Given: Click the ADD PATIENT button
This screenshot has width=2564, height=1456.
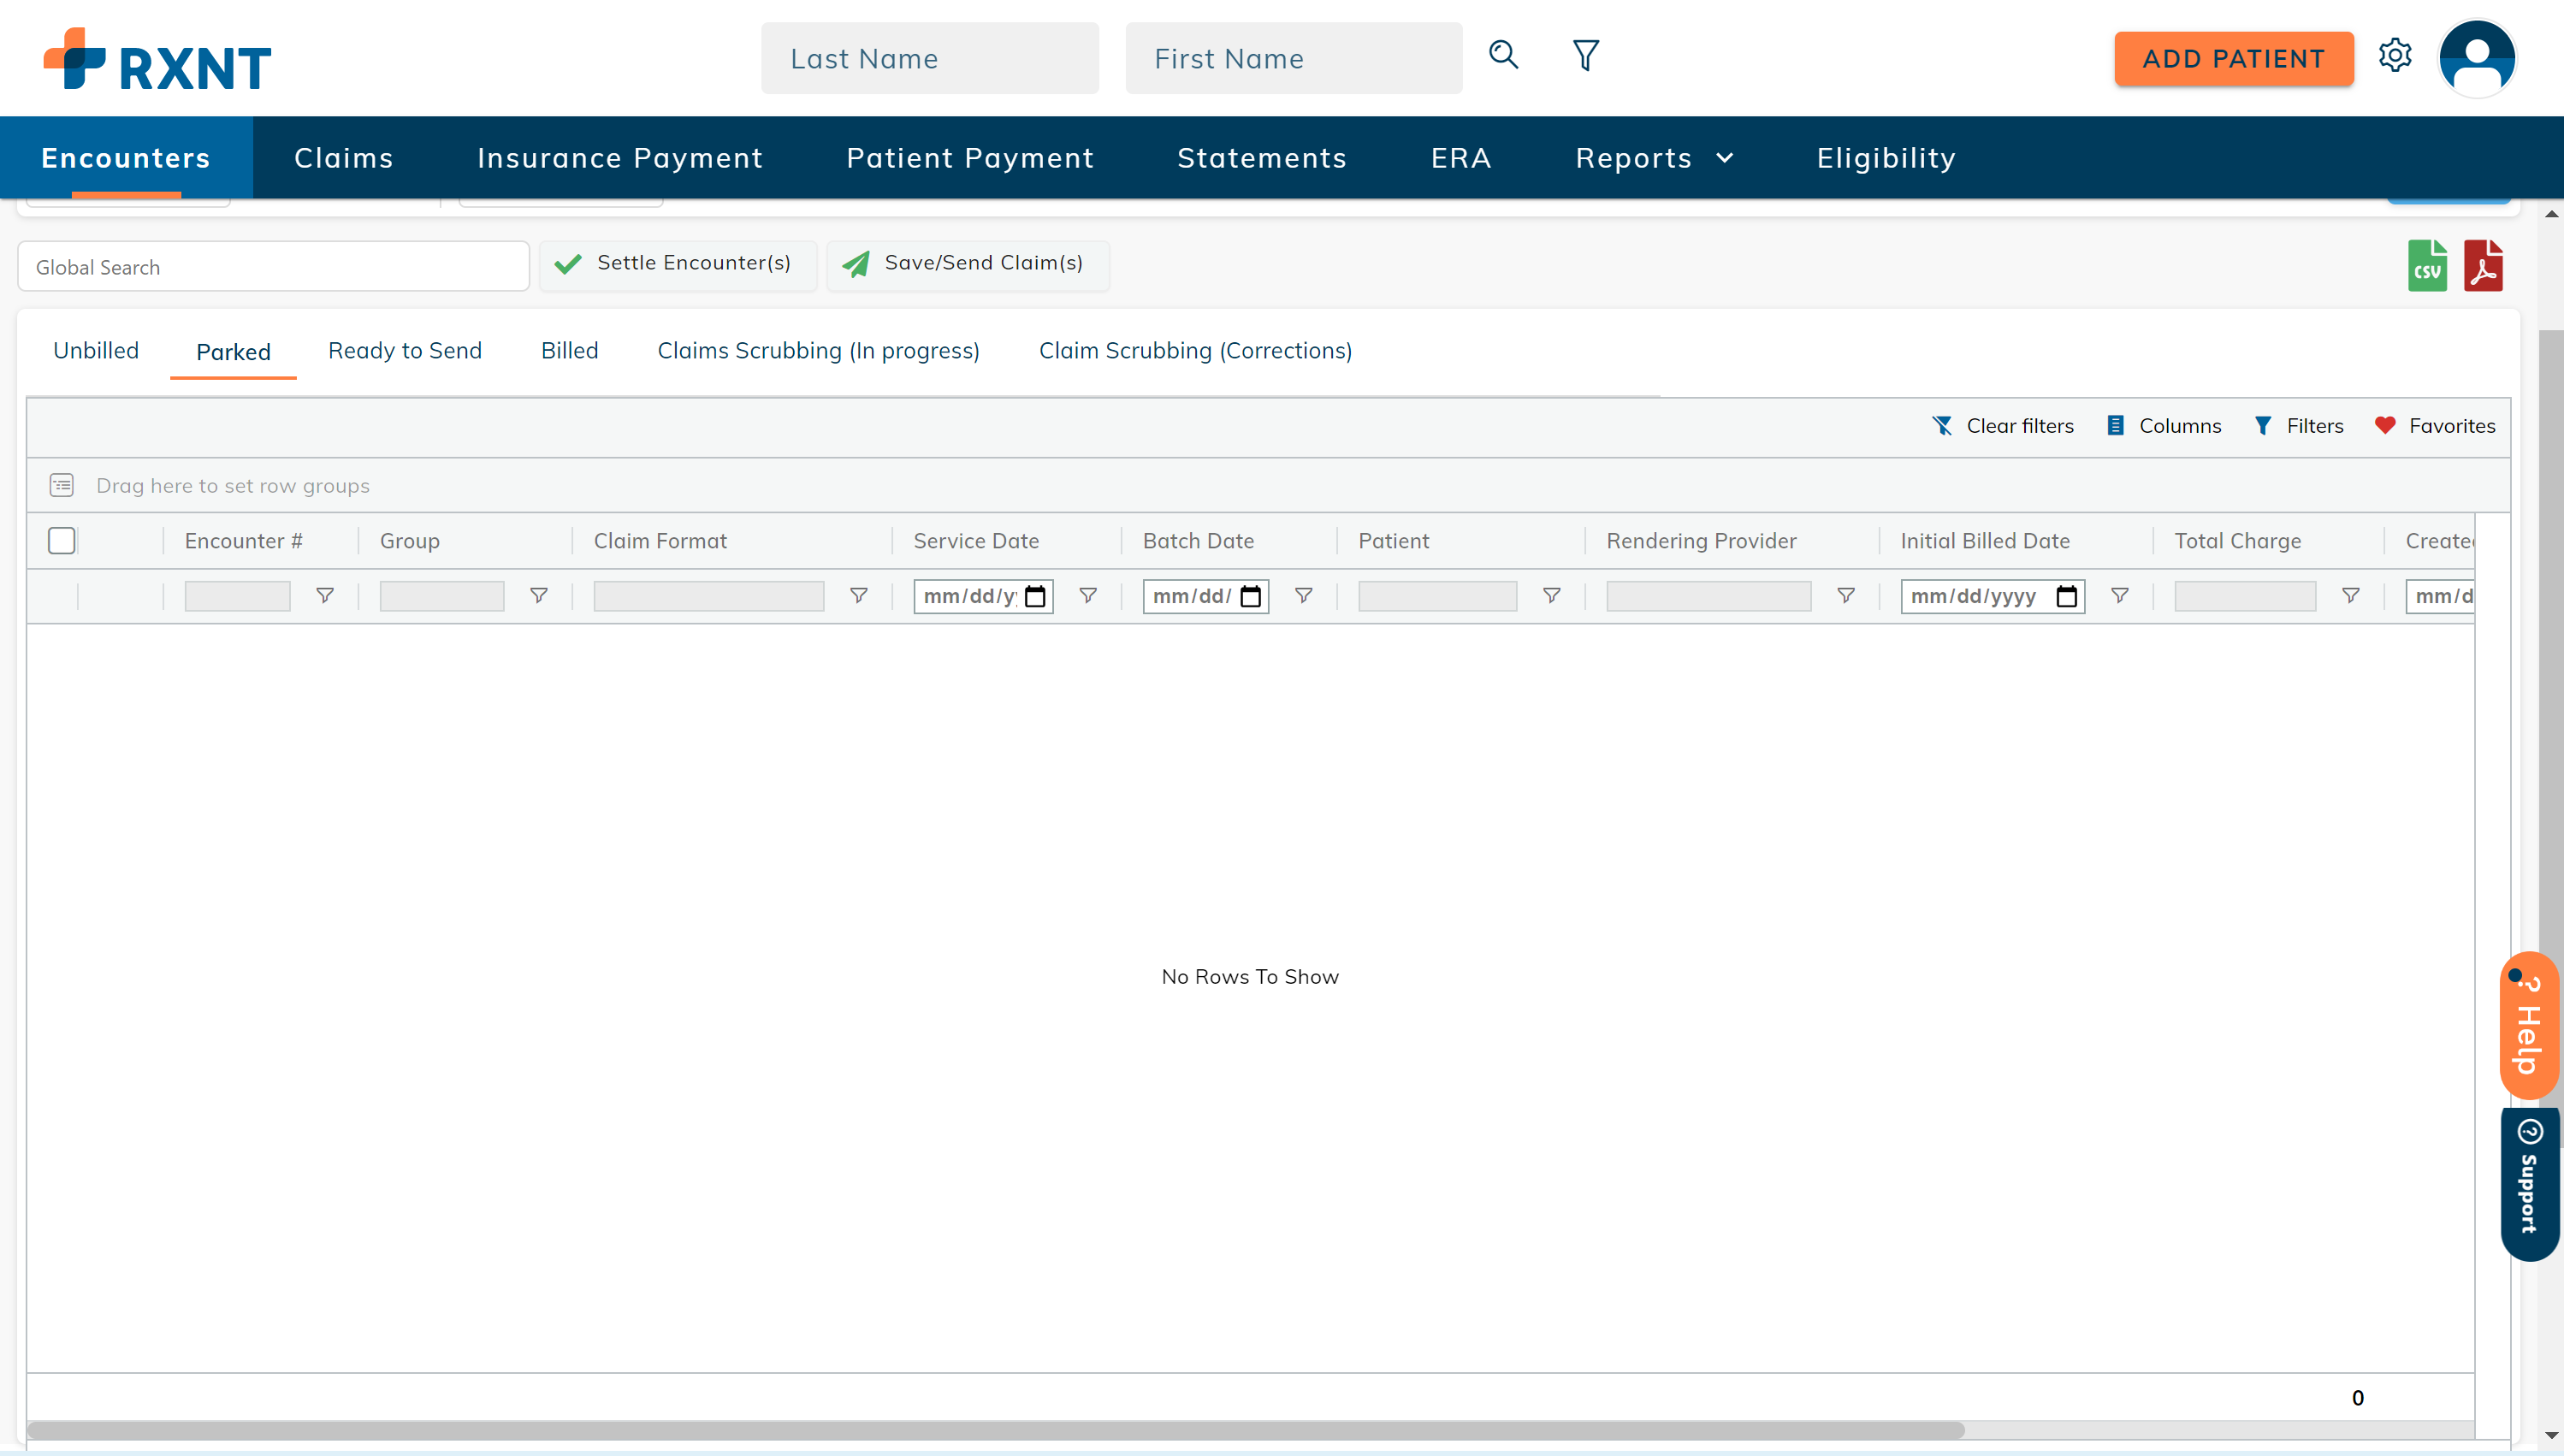Looking at the screenshot, I should point(2233,59).
